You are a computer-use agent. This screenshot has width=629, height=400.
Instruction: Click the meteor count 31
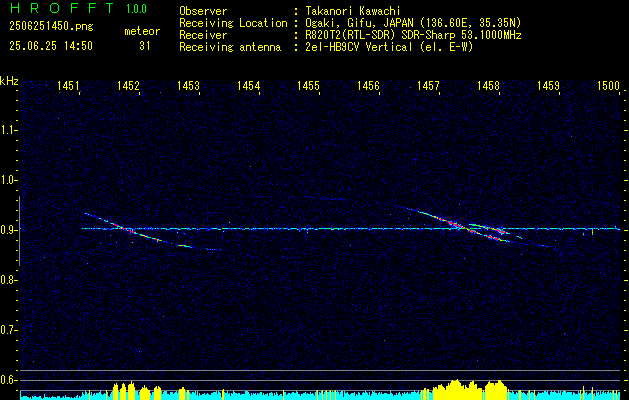pos(145,46)
